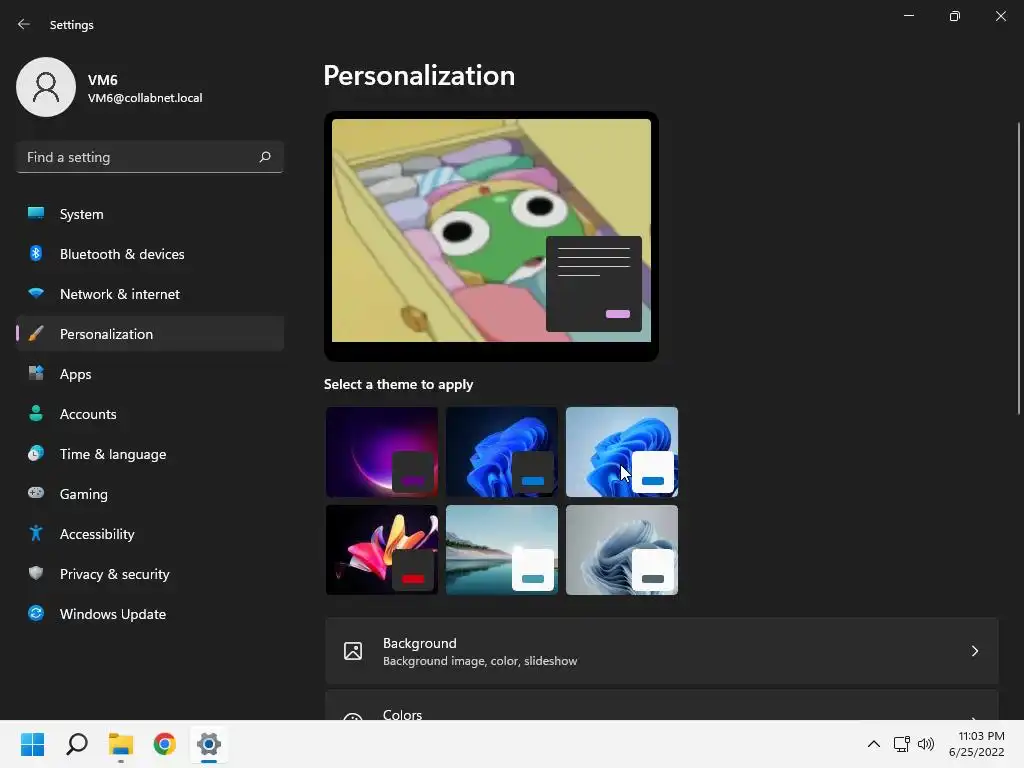
Task: Click the network tray icon
Action: 902,744
